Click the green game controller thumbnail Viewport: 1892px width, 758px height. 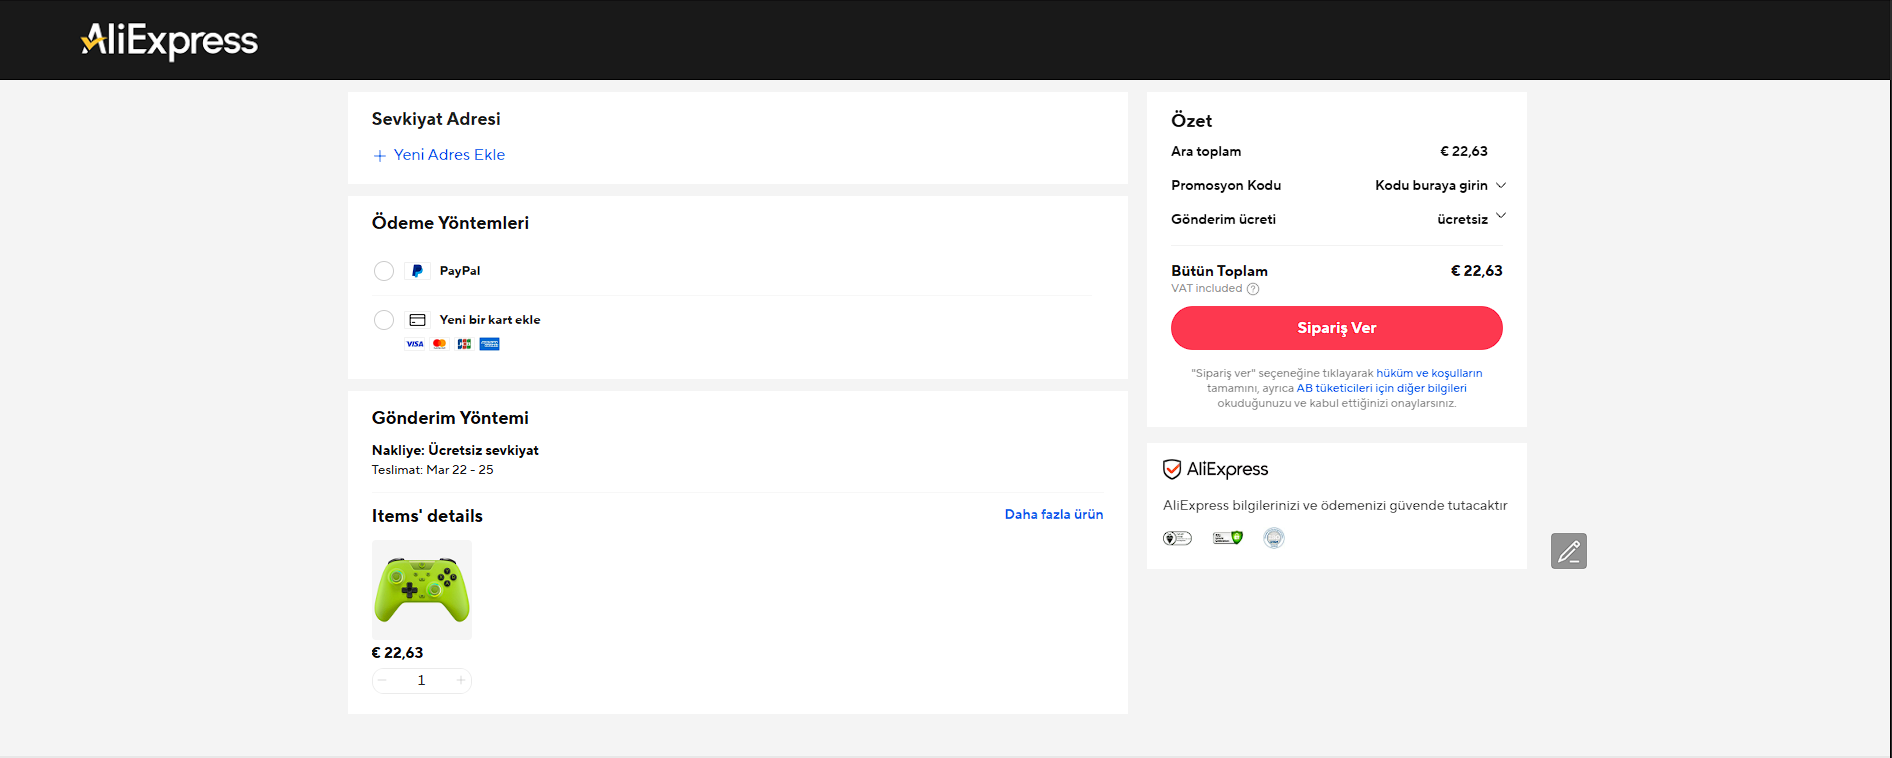(x=422, y=590)
